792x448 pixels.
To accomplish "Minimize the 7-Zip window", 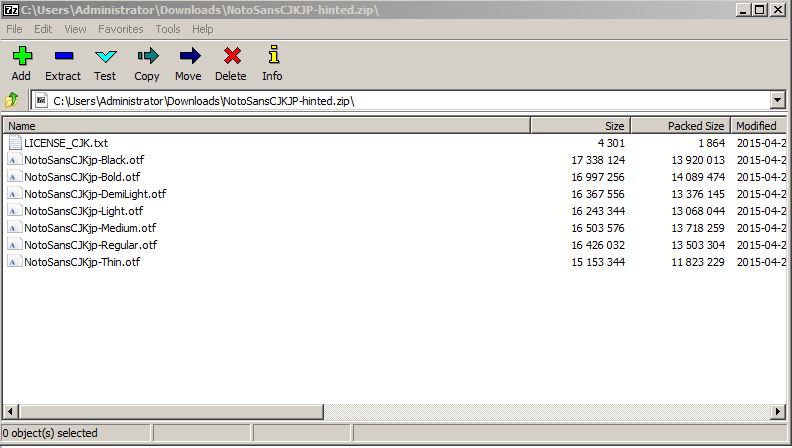I will 743,10.
